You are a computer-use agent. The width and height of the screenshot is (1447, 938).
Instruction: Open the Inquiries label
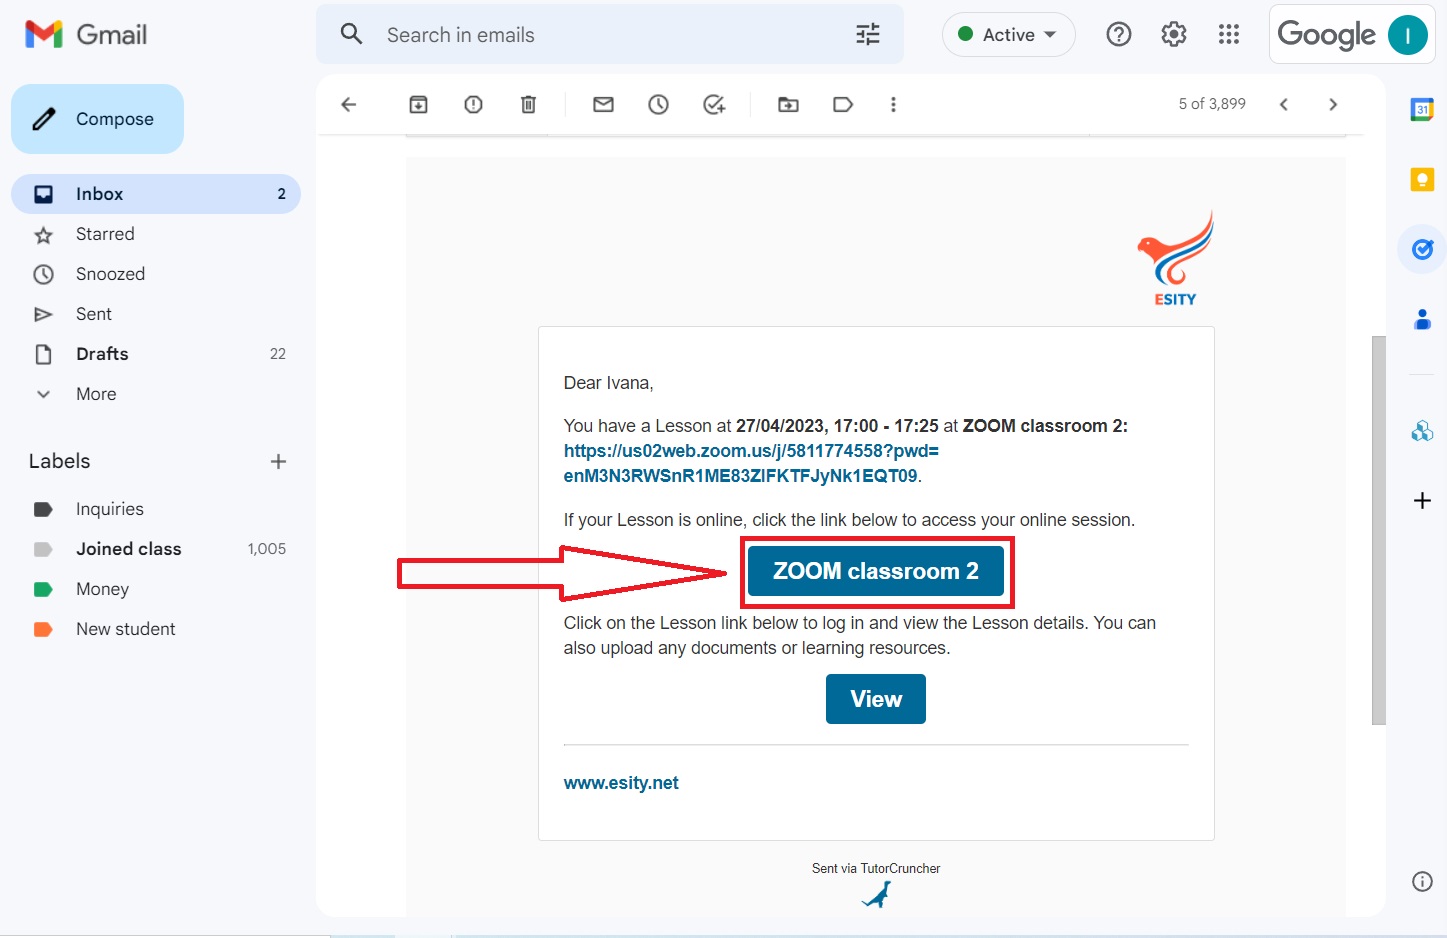coord(156,509)
